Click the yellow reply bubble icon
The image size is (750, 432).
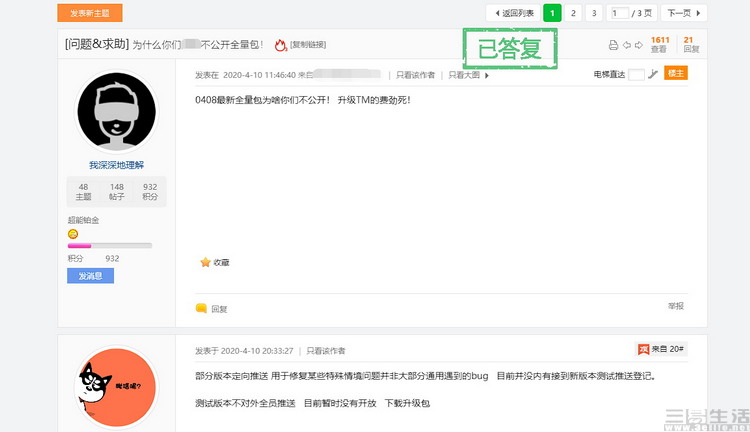[201, 308]
